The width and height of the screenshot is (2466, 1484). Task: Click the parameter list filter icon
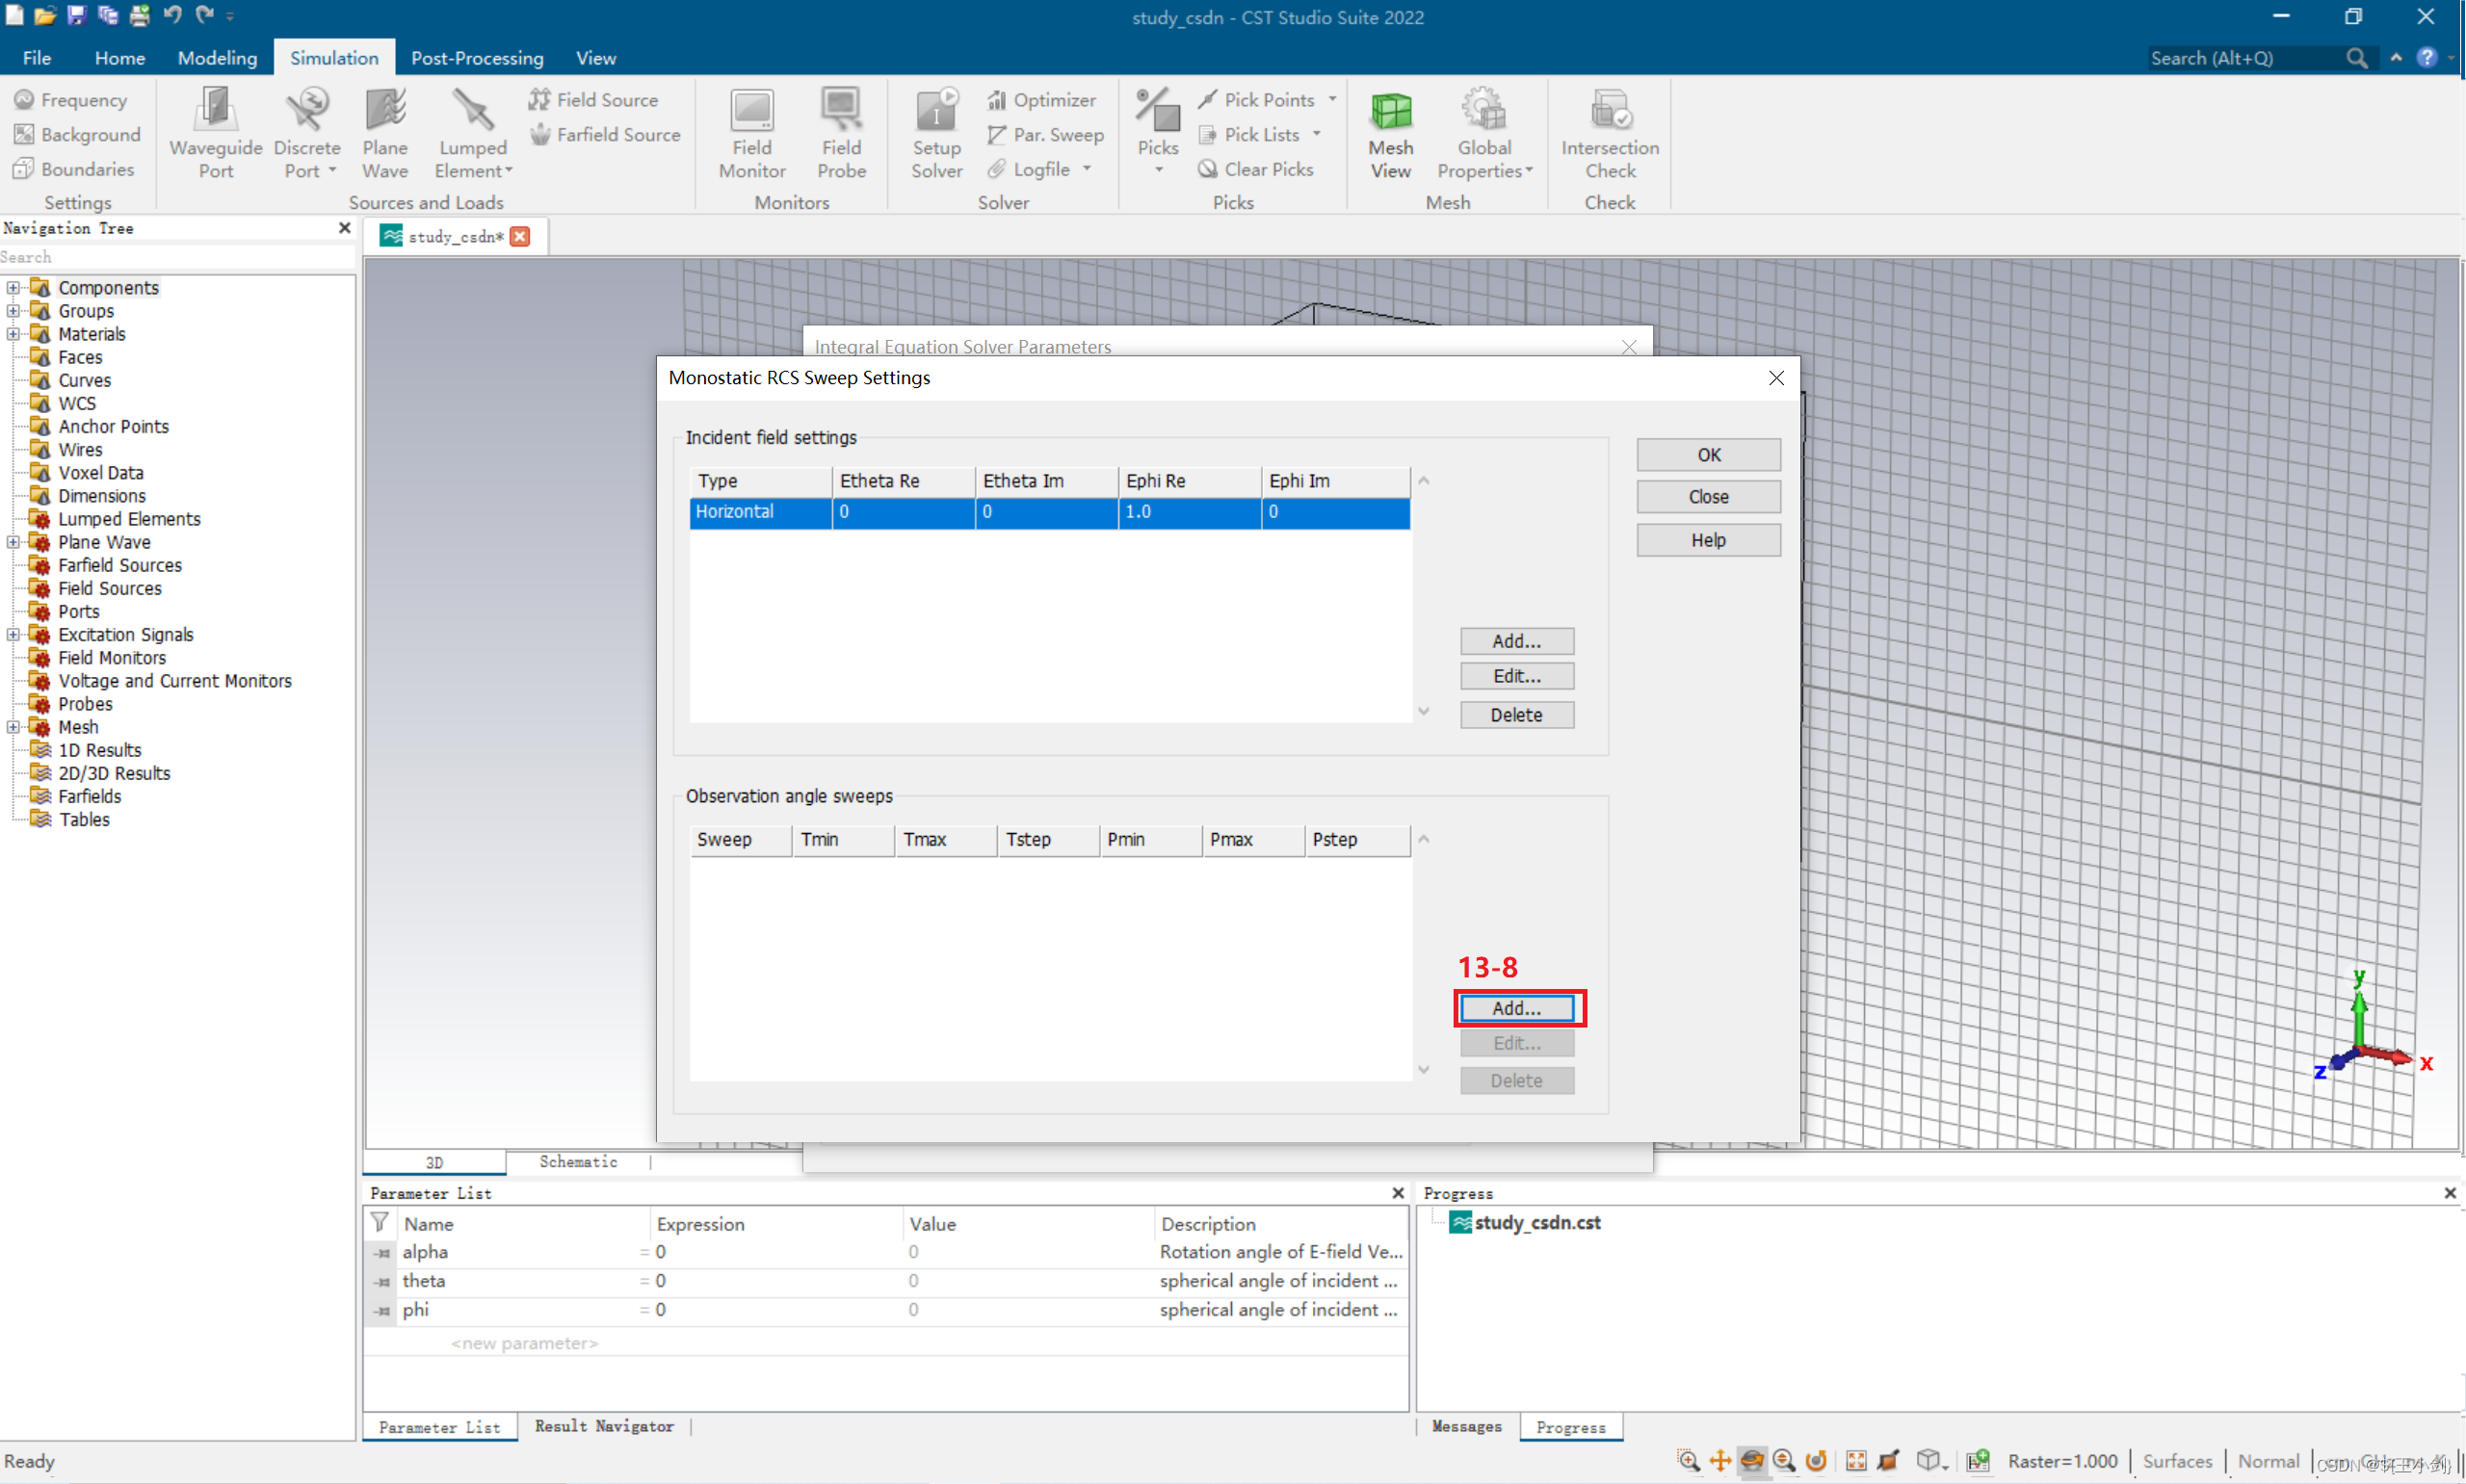[x=380, y=1222]
